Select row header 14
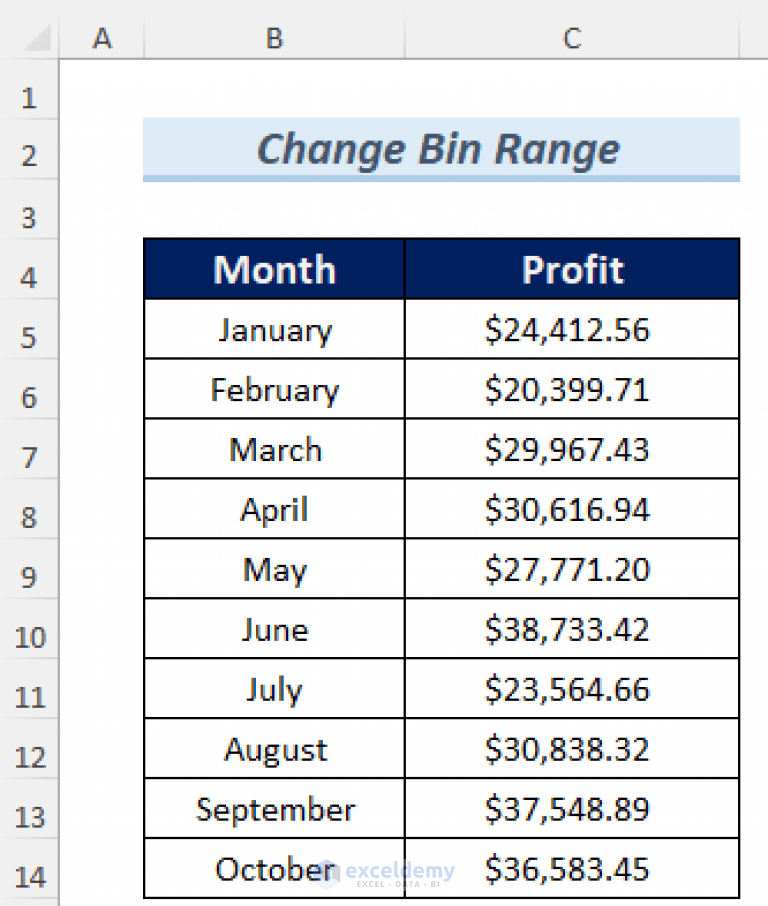 tap(30, 877)
